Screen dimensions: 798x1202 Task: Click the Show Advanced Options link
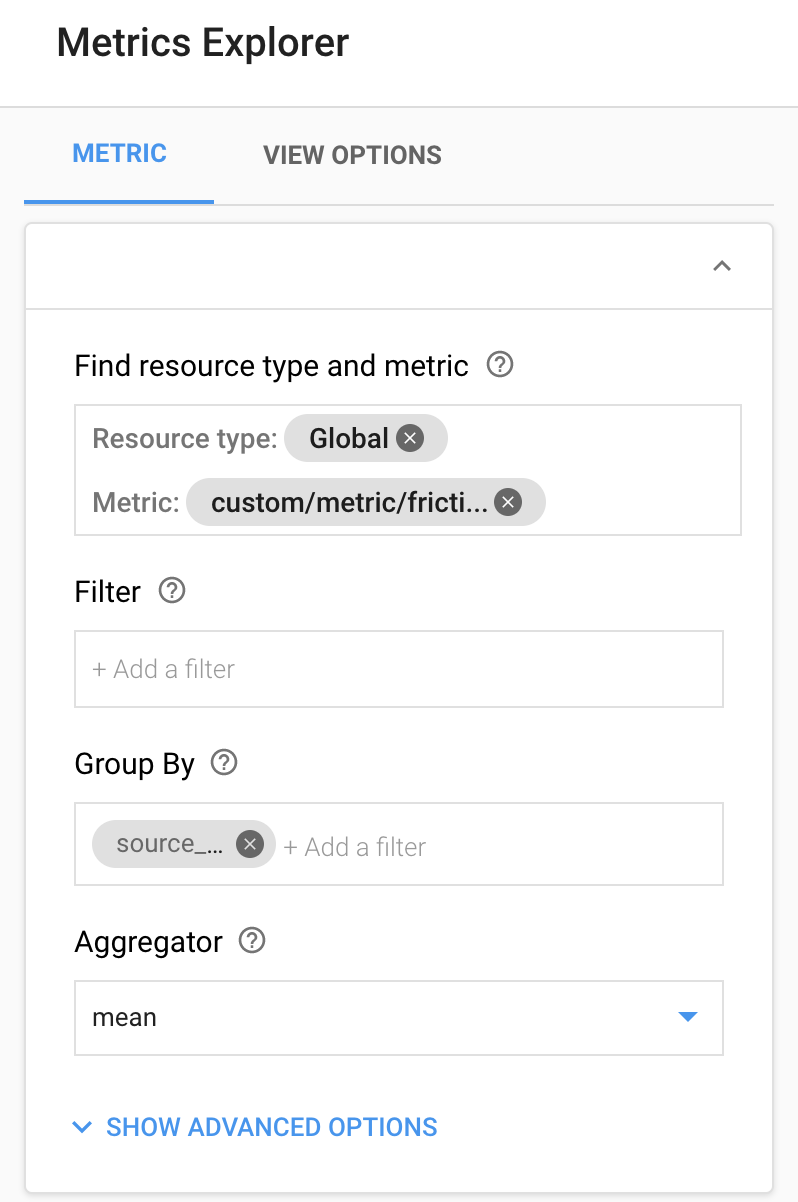tap(271, 1127)
